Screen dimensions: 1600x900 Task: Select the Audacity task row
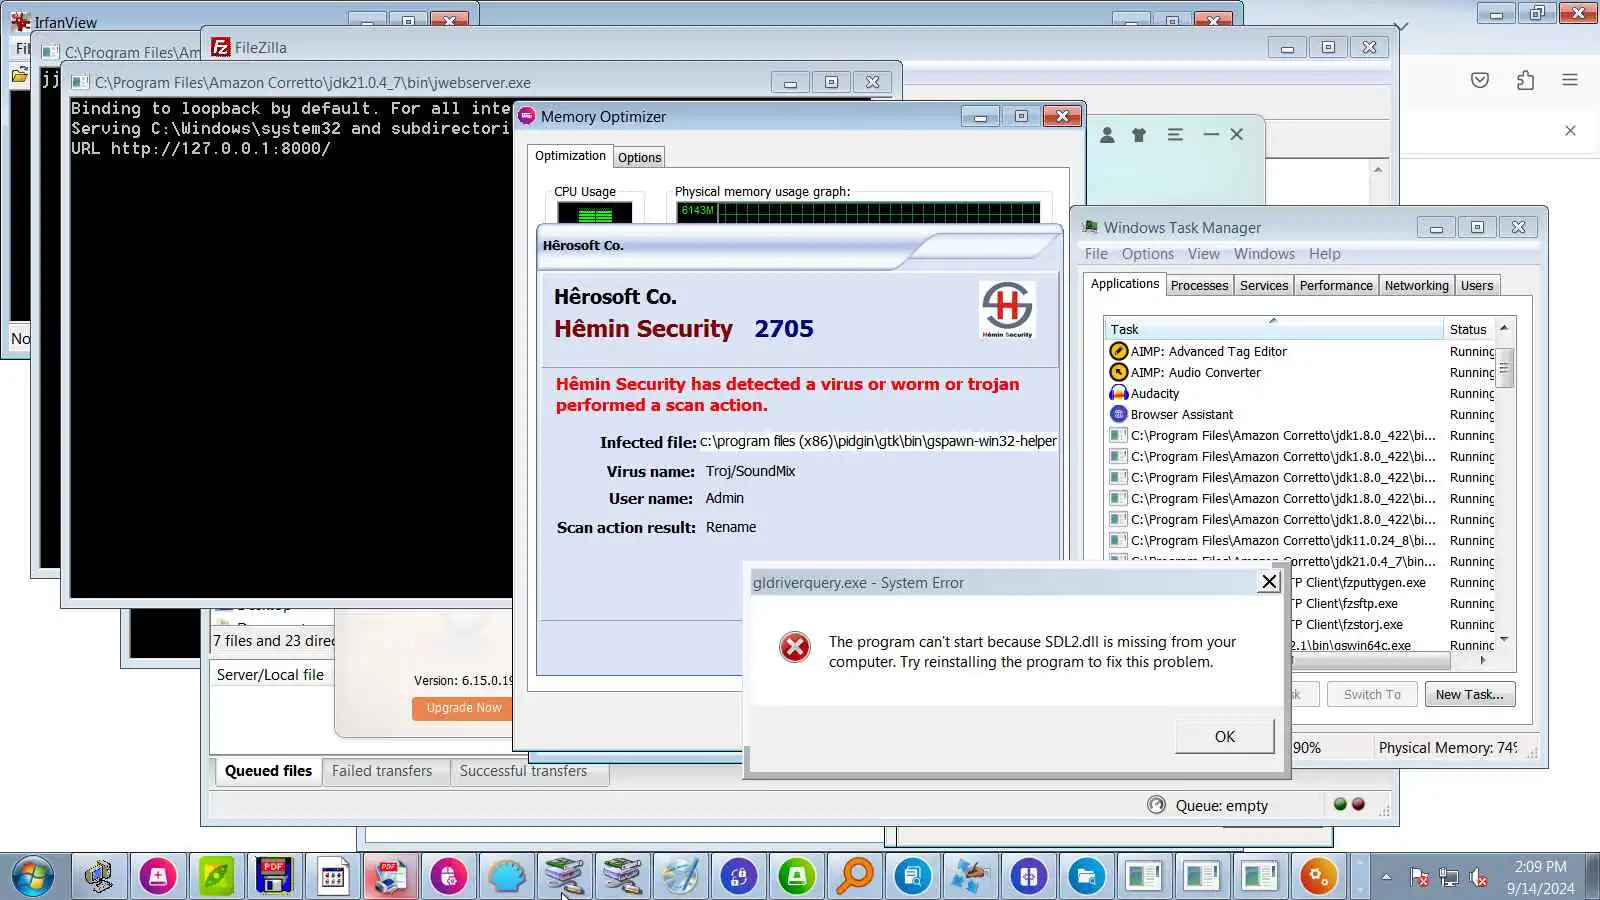[x=1300, y=393]
